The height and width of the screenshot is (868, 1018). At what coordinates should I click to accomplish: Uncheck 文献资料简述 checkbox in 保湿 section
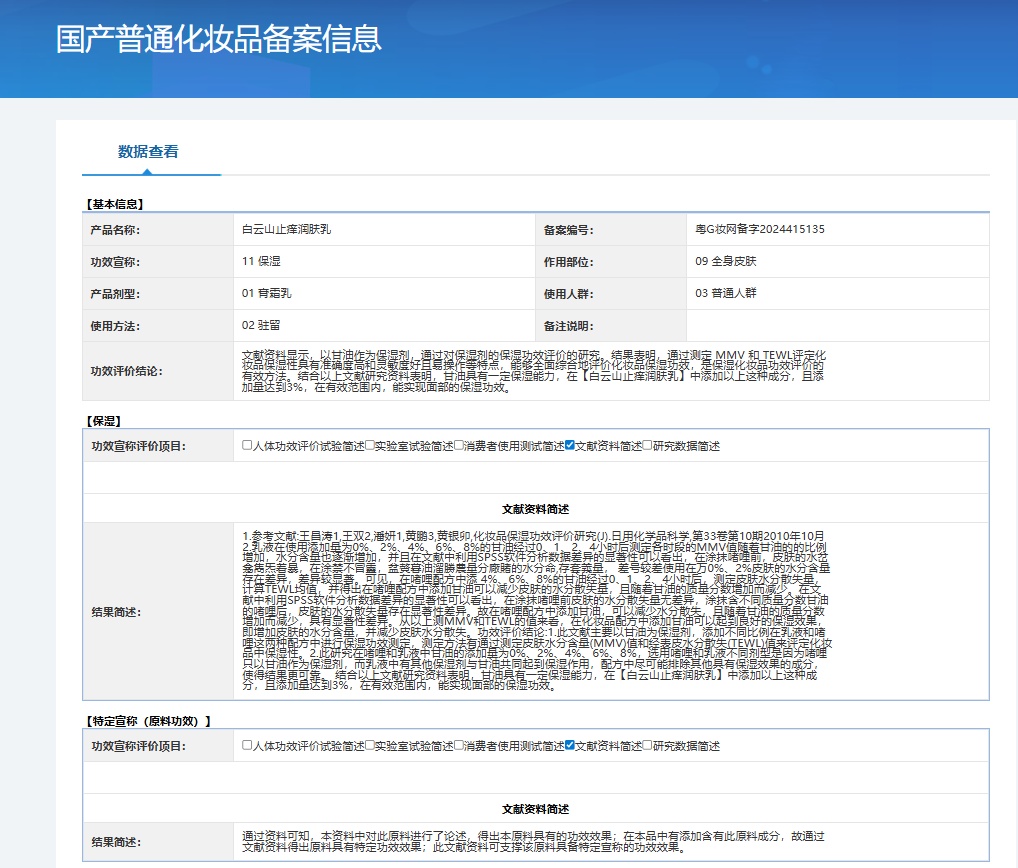[x=569, y=445]
